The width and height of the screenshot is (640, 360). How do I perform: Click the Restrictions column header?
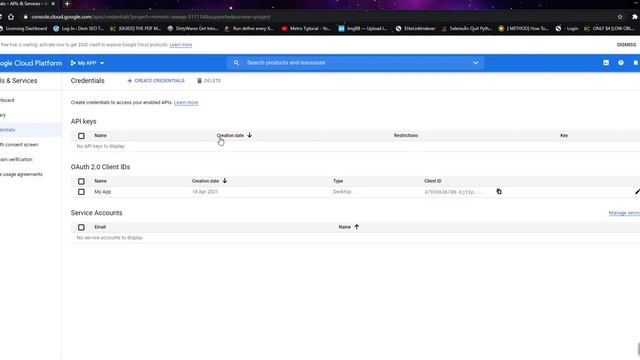click(406, 136)
